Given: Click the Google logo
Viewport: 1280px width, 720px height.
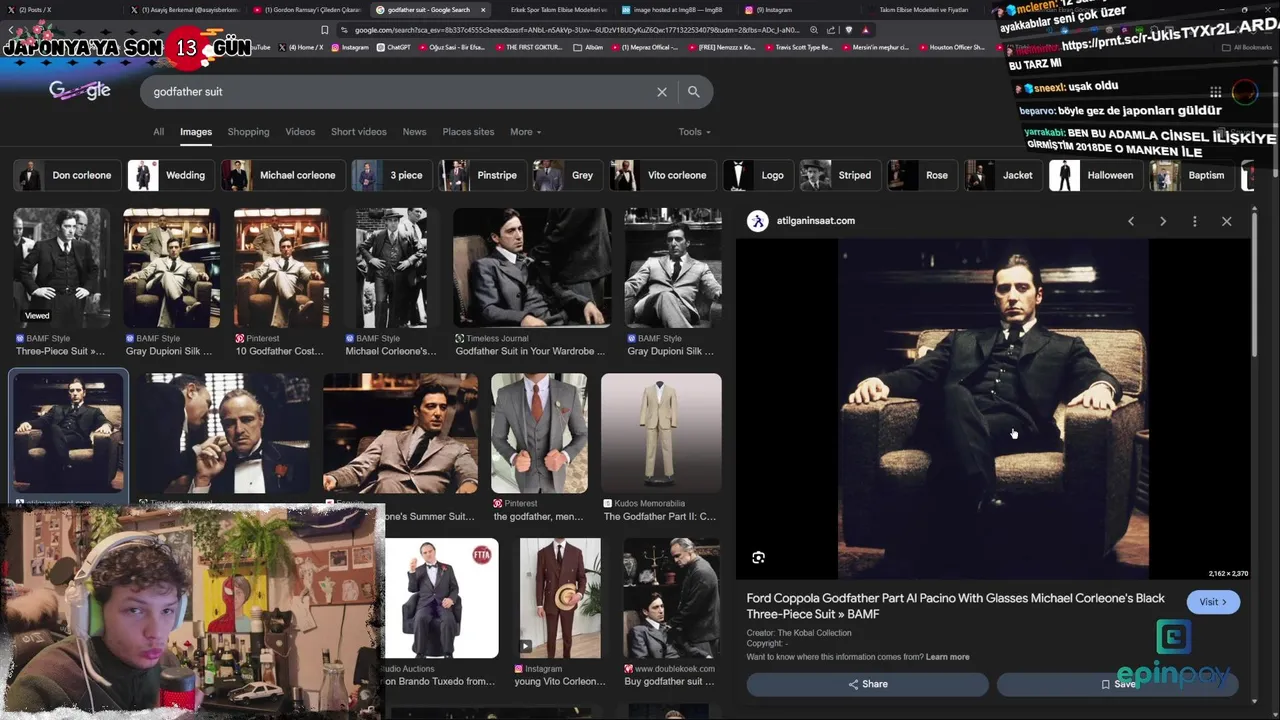Looking at the screenshot, I should pyautogui.click(x=80, y=91).
